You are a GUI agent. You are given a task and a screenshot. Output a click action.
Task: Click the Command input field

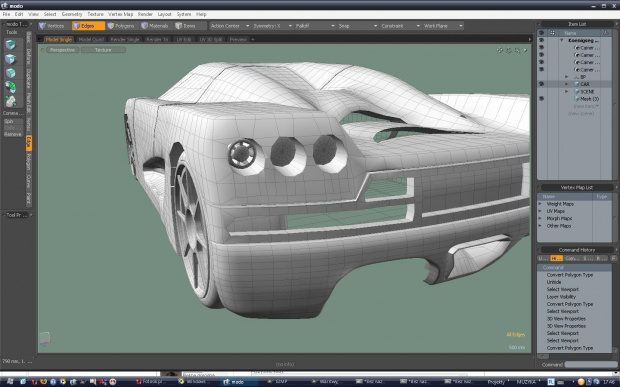[590, 364]
